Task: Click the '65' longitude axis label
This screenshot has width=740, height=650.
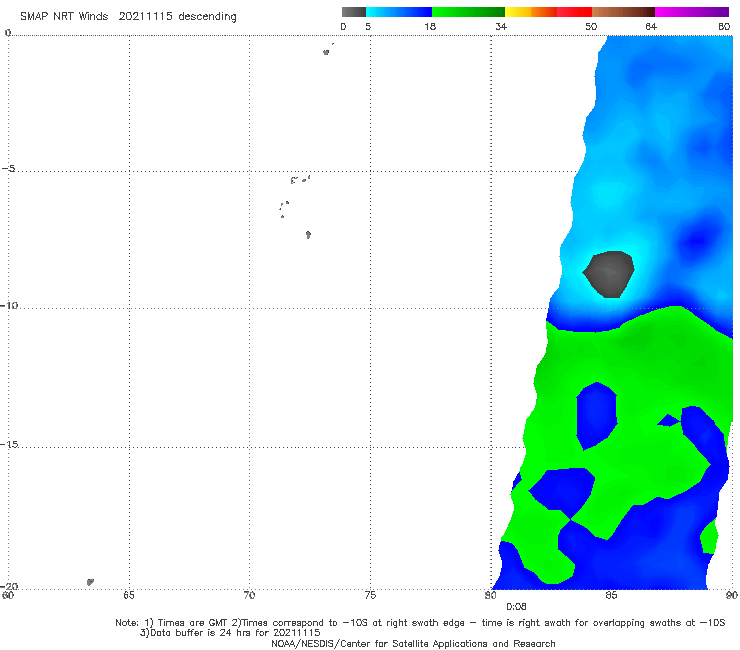Action: pos(128,595)
